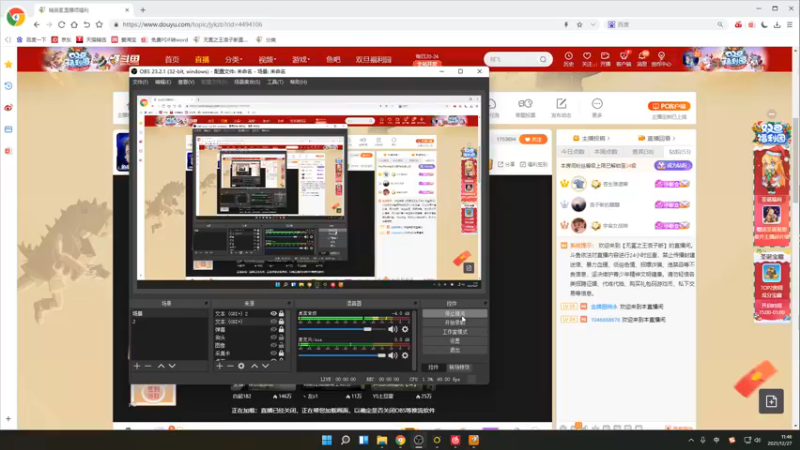Open Weibo icon in the browser sidebar
The height and width of the screenshot is (450, 800).
(8, 108)
